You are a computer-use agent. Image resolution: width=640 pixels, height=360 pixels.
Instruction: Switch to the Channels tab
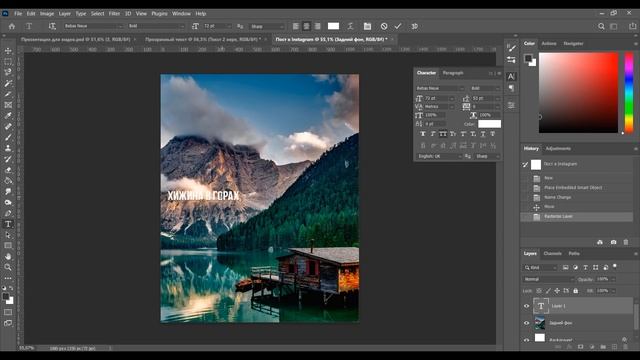[x=553, y=253]
